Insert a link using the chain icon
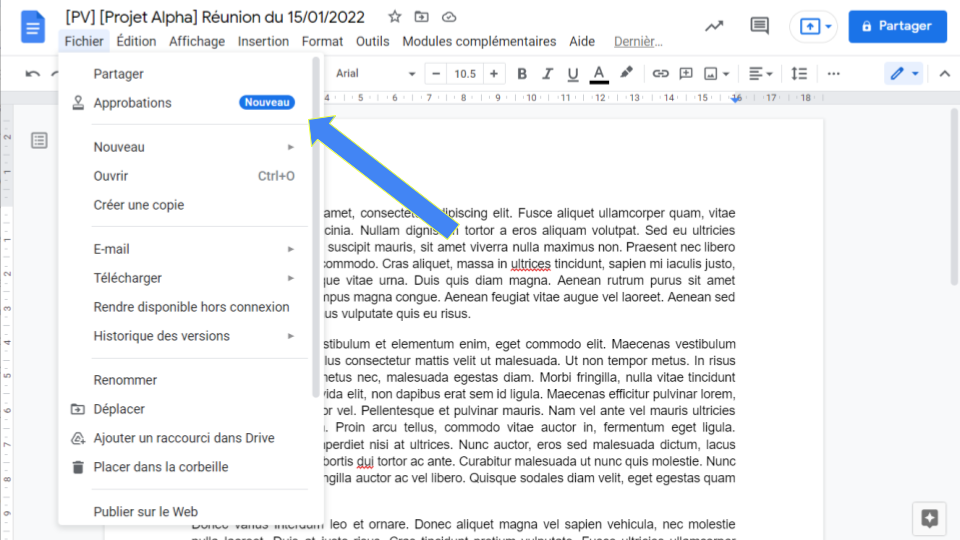The width and height of the screenshot is (960, 540). coord(660,74)
